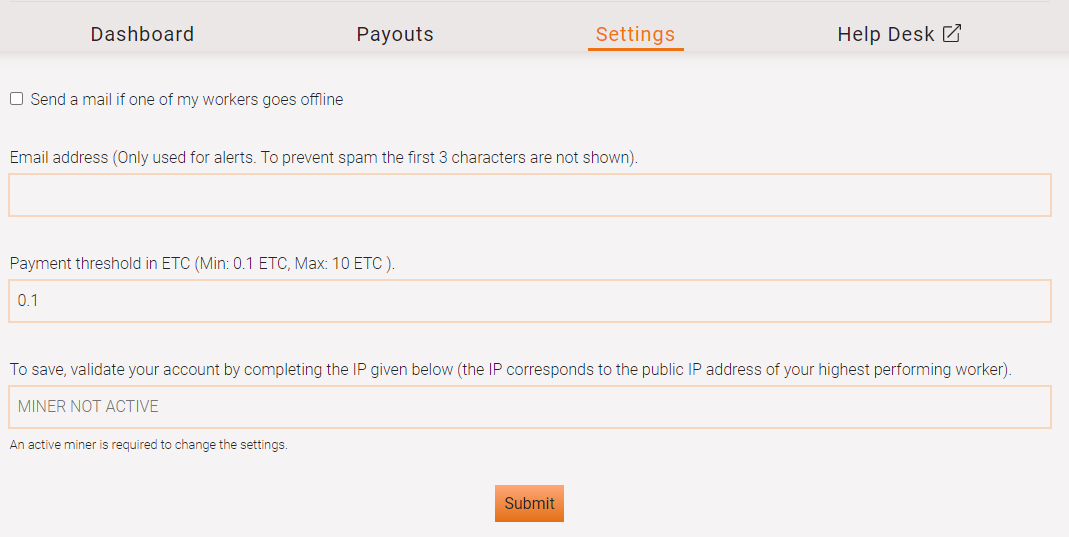Enable the worker offline mail checkbox
Viewport: 1069px width, 537px height.
[16, 99]
